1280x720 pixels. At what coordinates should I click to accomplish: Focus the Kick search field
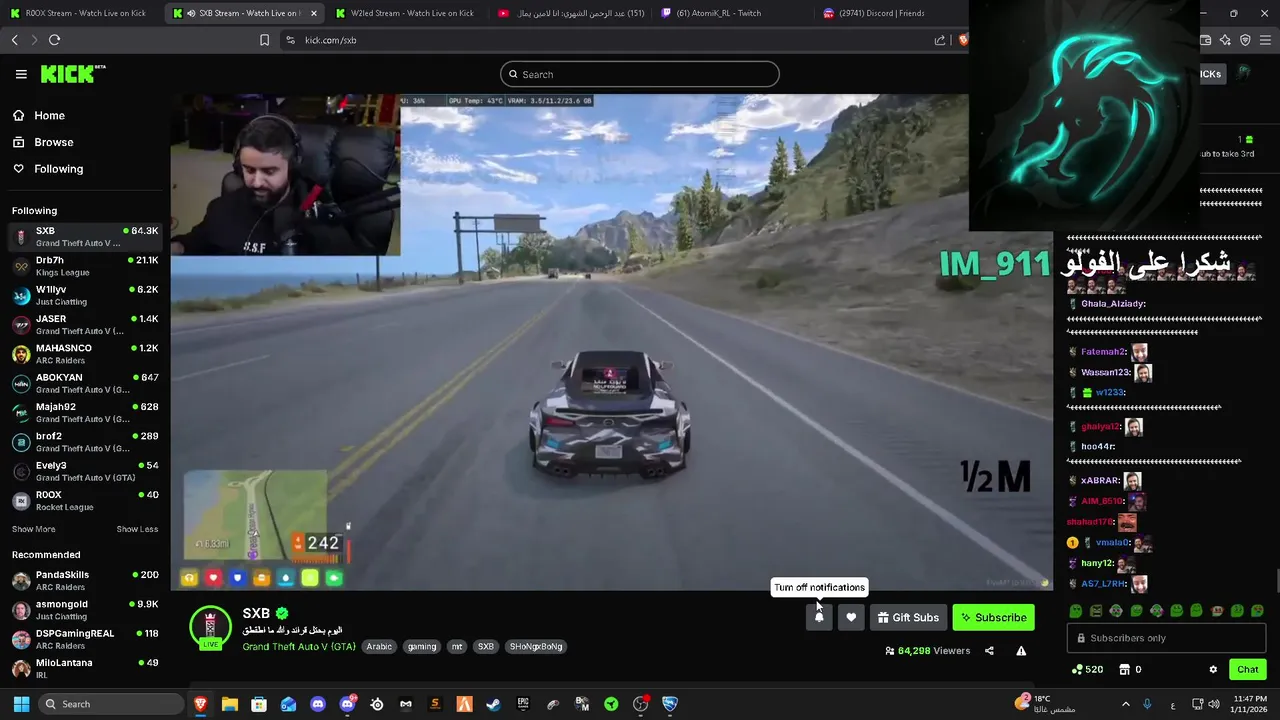(x=640, y=74)
